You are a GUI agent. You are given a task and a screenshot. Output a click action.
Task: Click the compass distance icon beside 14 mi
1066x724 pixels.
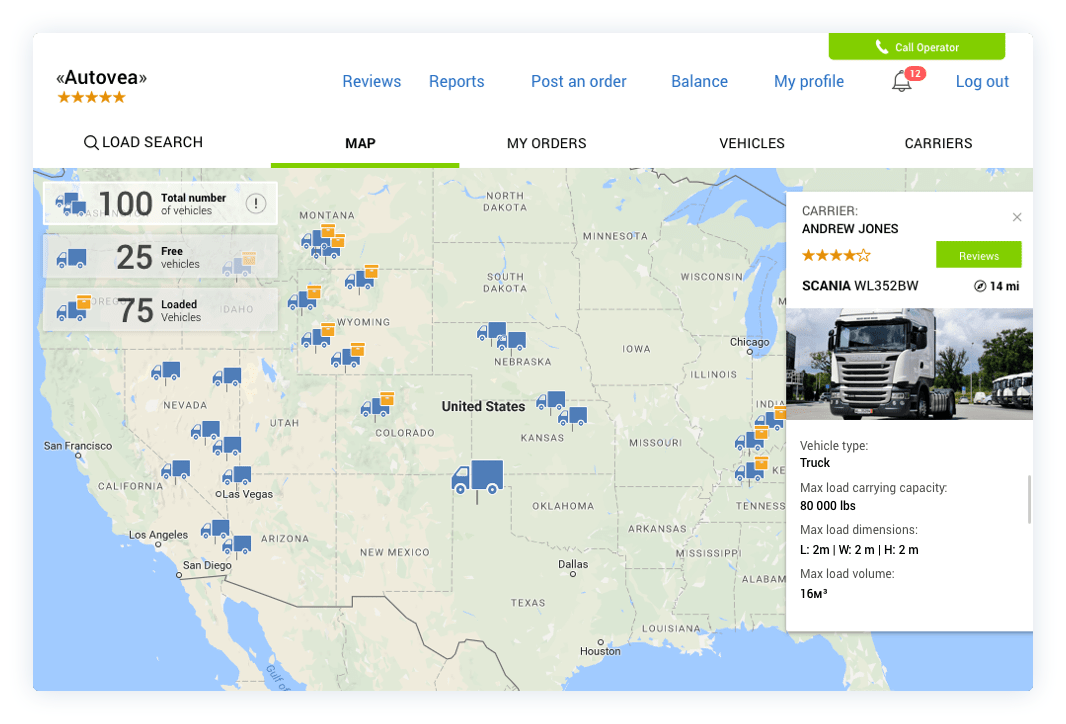tap(980, 286)
